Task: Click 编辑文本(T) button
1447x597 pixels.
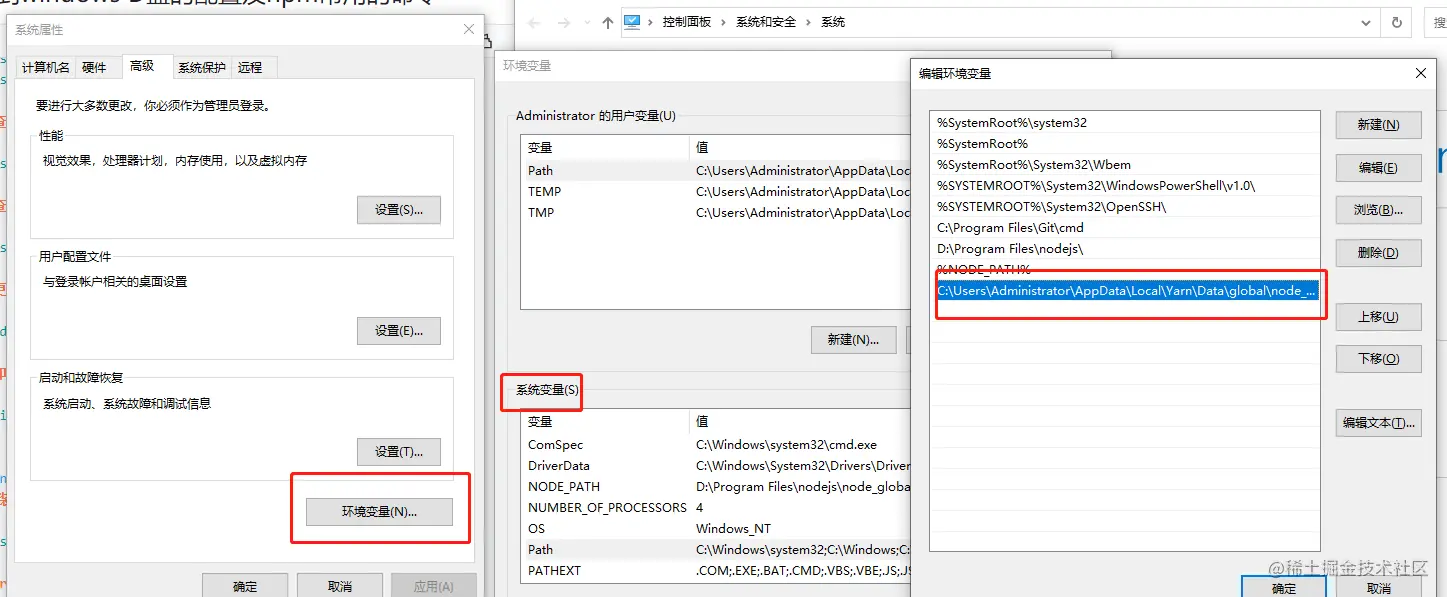Action: coord(1378,423)
